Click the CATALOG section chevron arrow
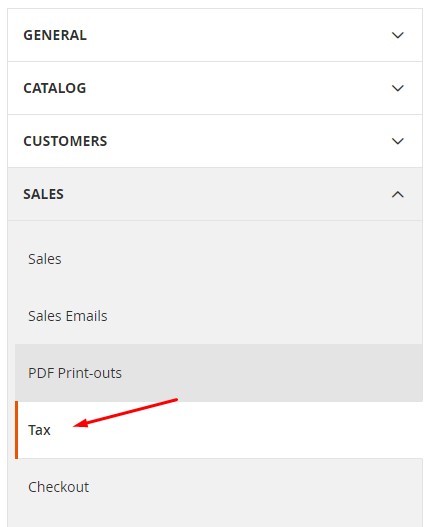 click(x=398, y=88)
